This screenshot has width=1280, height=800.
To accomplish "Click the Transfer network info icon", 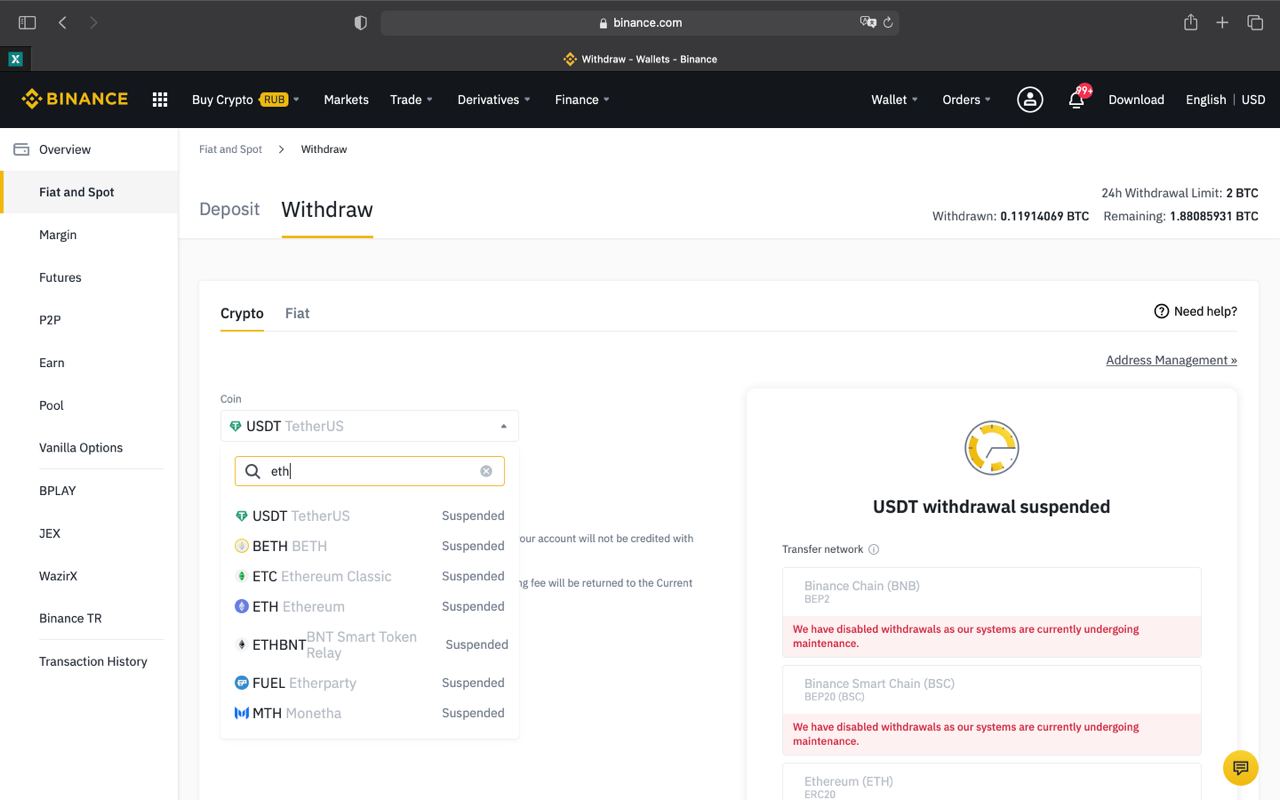I will tap(873, 549).
